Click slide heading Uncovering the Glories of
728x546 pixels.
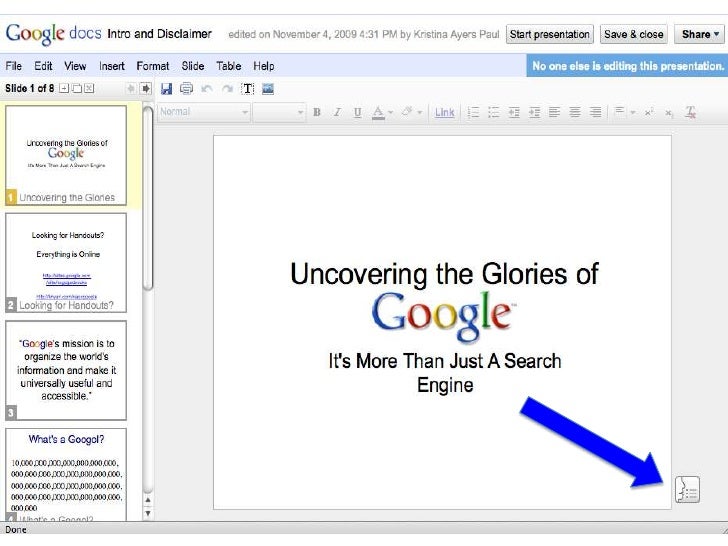pos(444,273)
